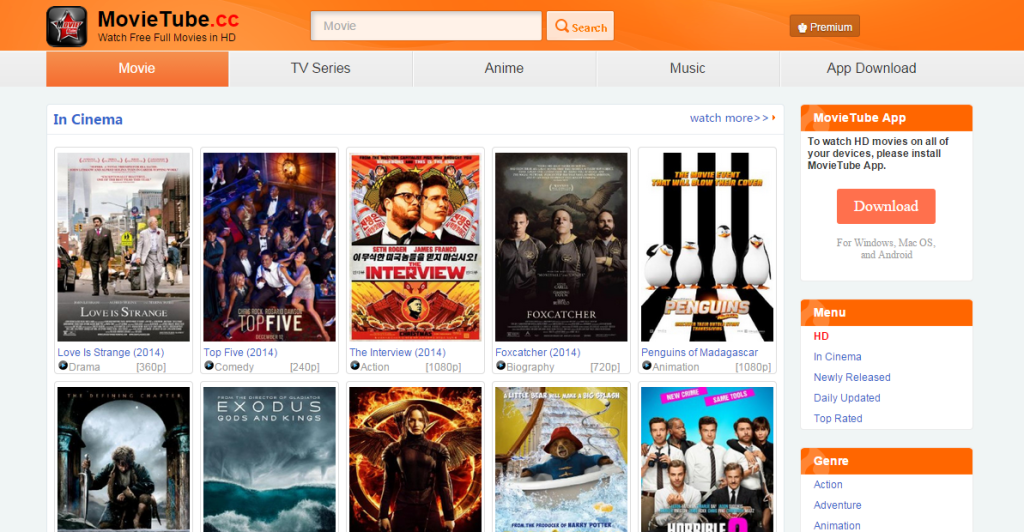Screen dimensions: 1024x532
Task: Click the MovieTube star logo icon
Action: pos(67,27)
